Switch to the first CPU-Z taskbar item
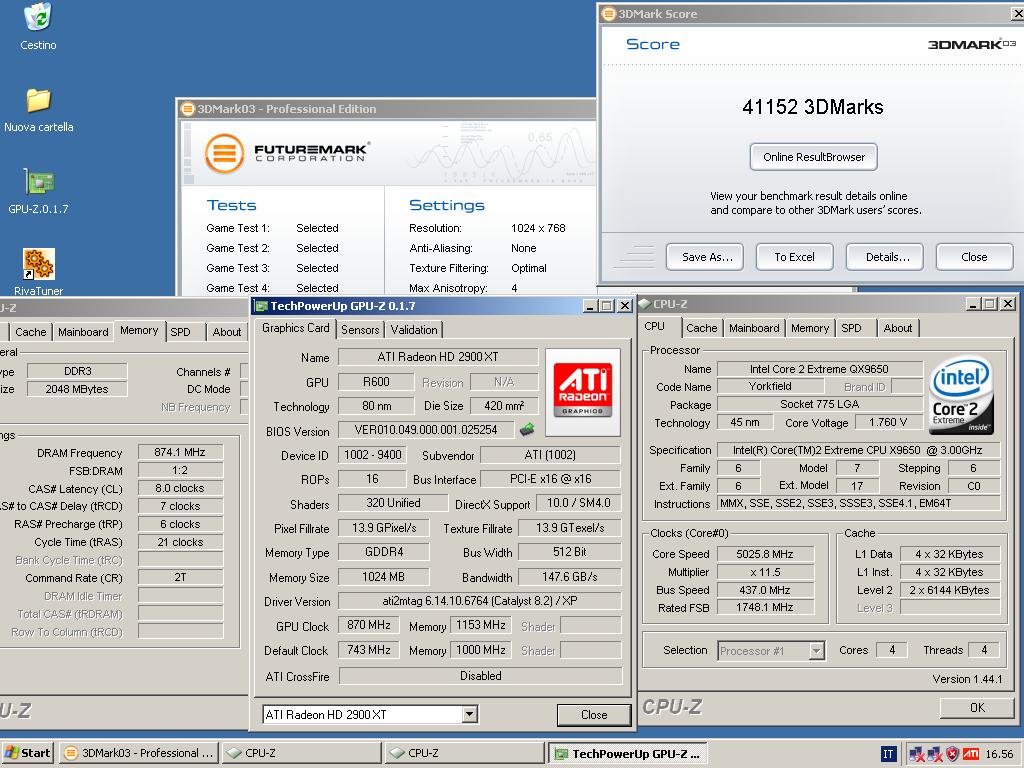 click(x=302, y=753)
